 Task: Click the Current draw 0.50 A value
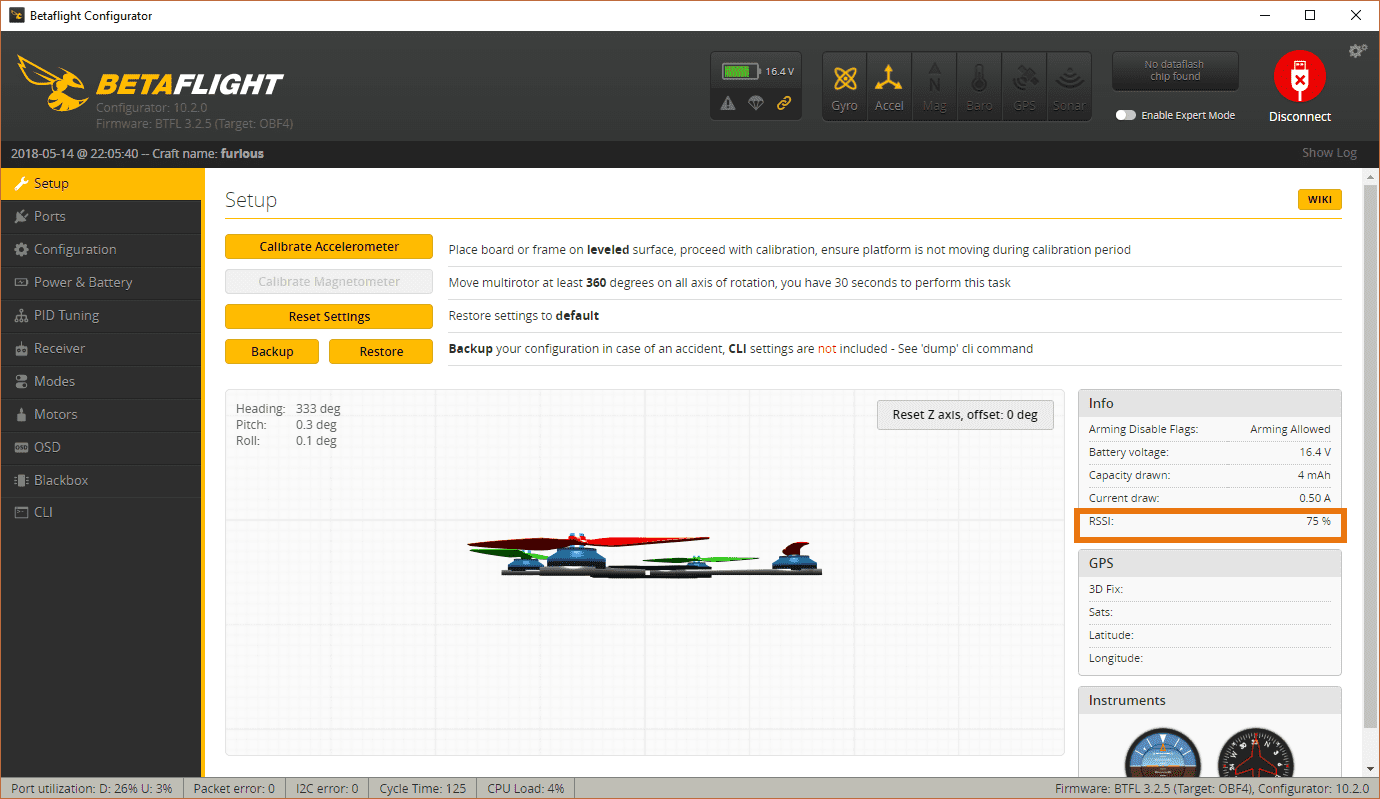pos(1313,498)
